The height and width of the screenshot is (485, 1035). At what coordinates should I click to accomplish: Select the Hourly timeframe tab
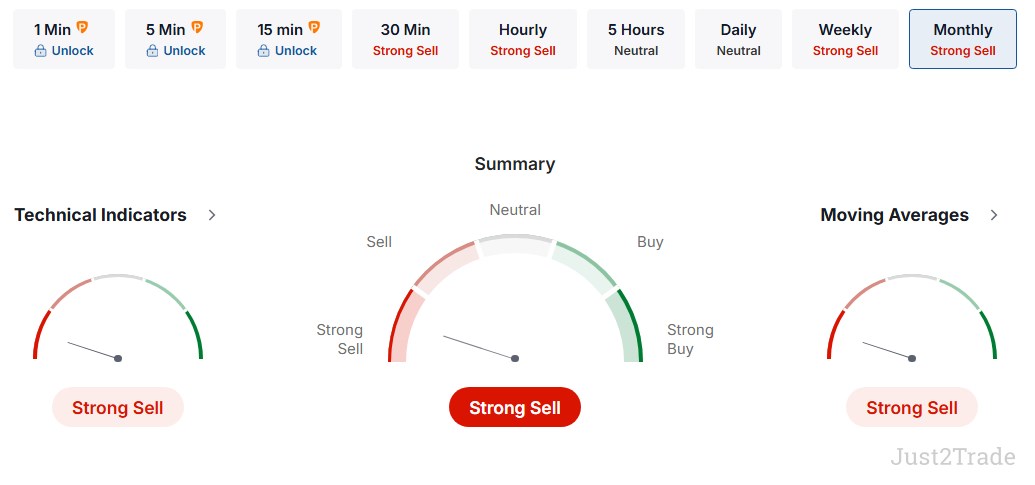pyautogui.click(x=522, y=39)
